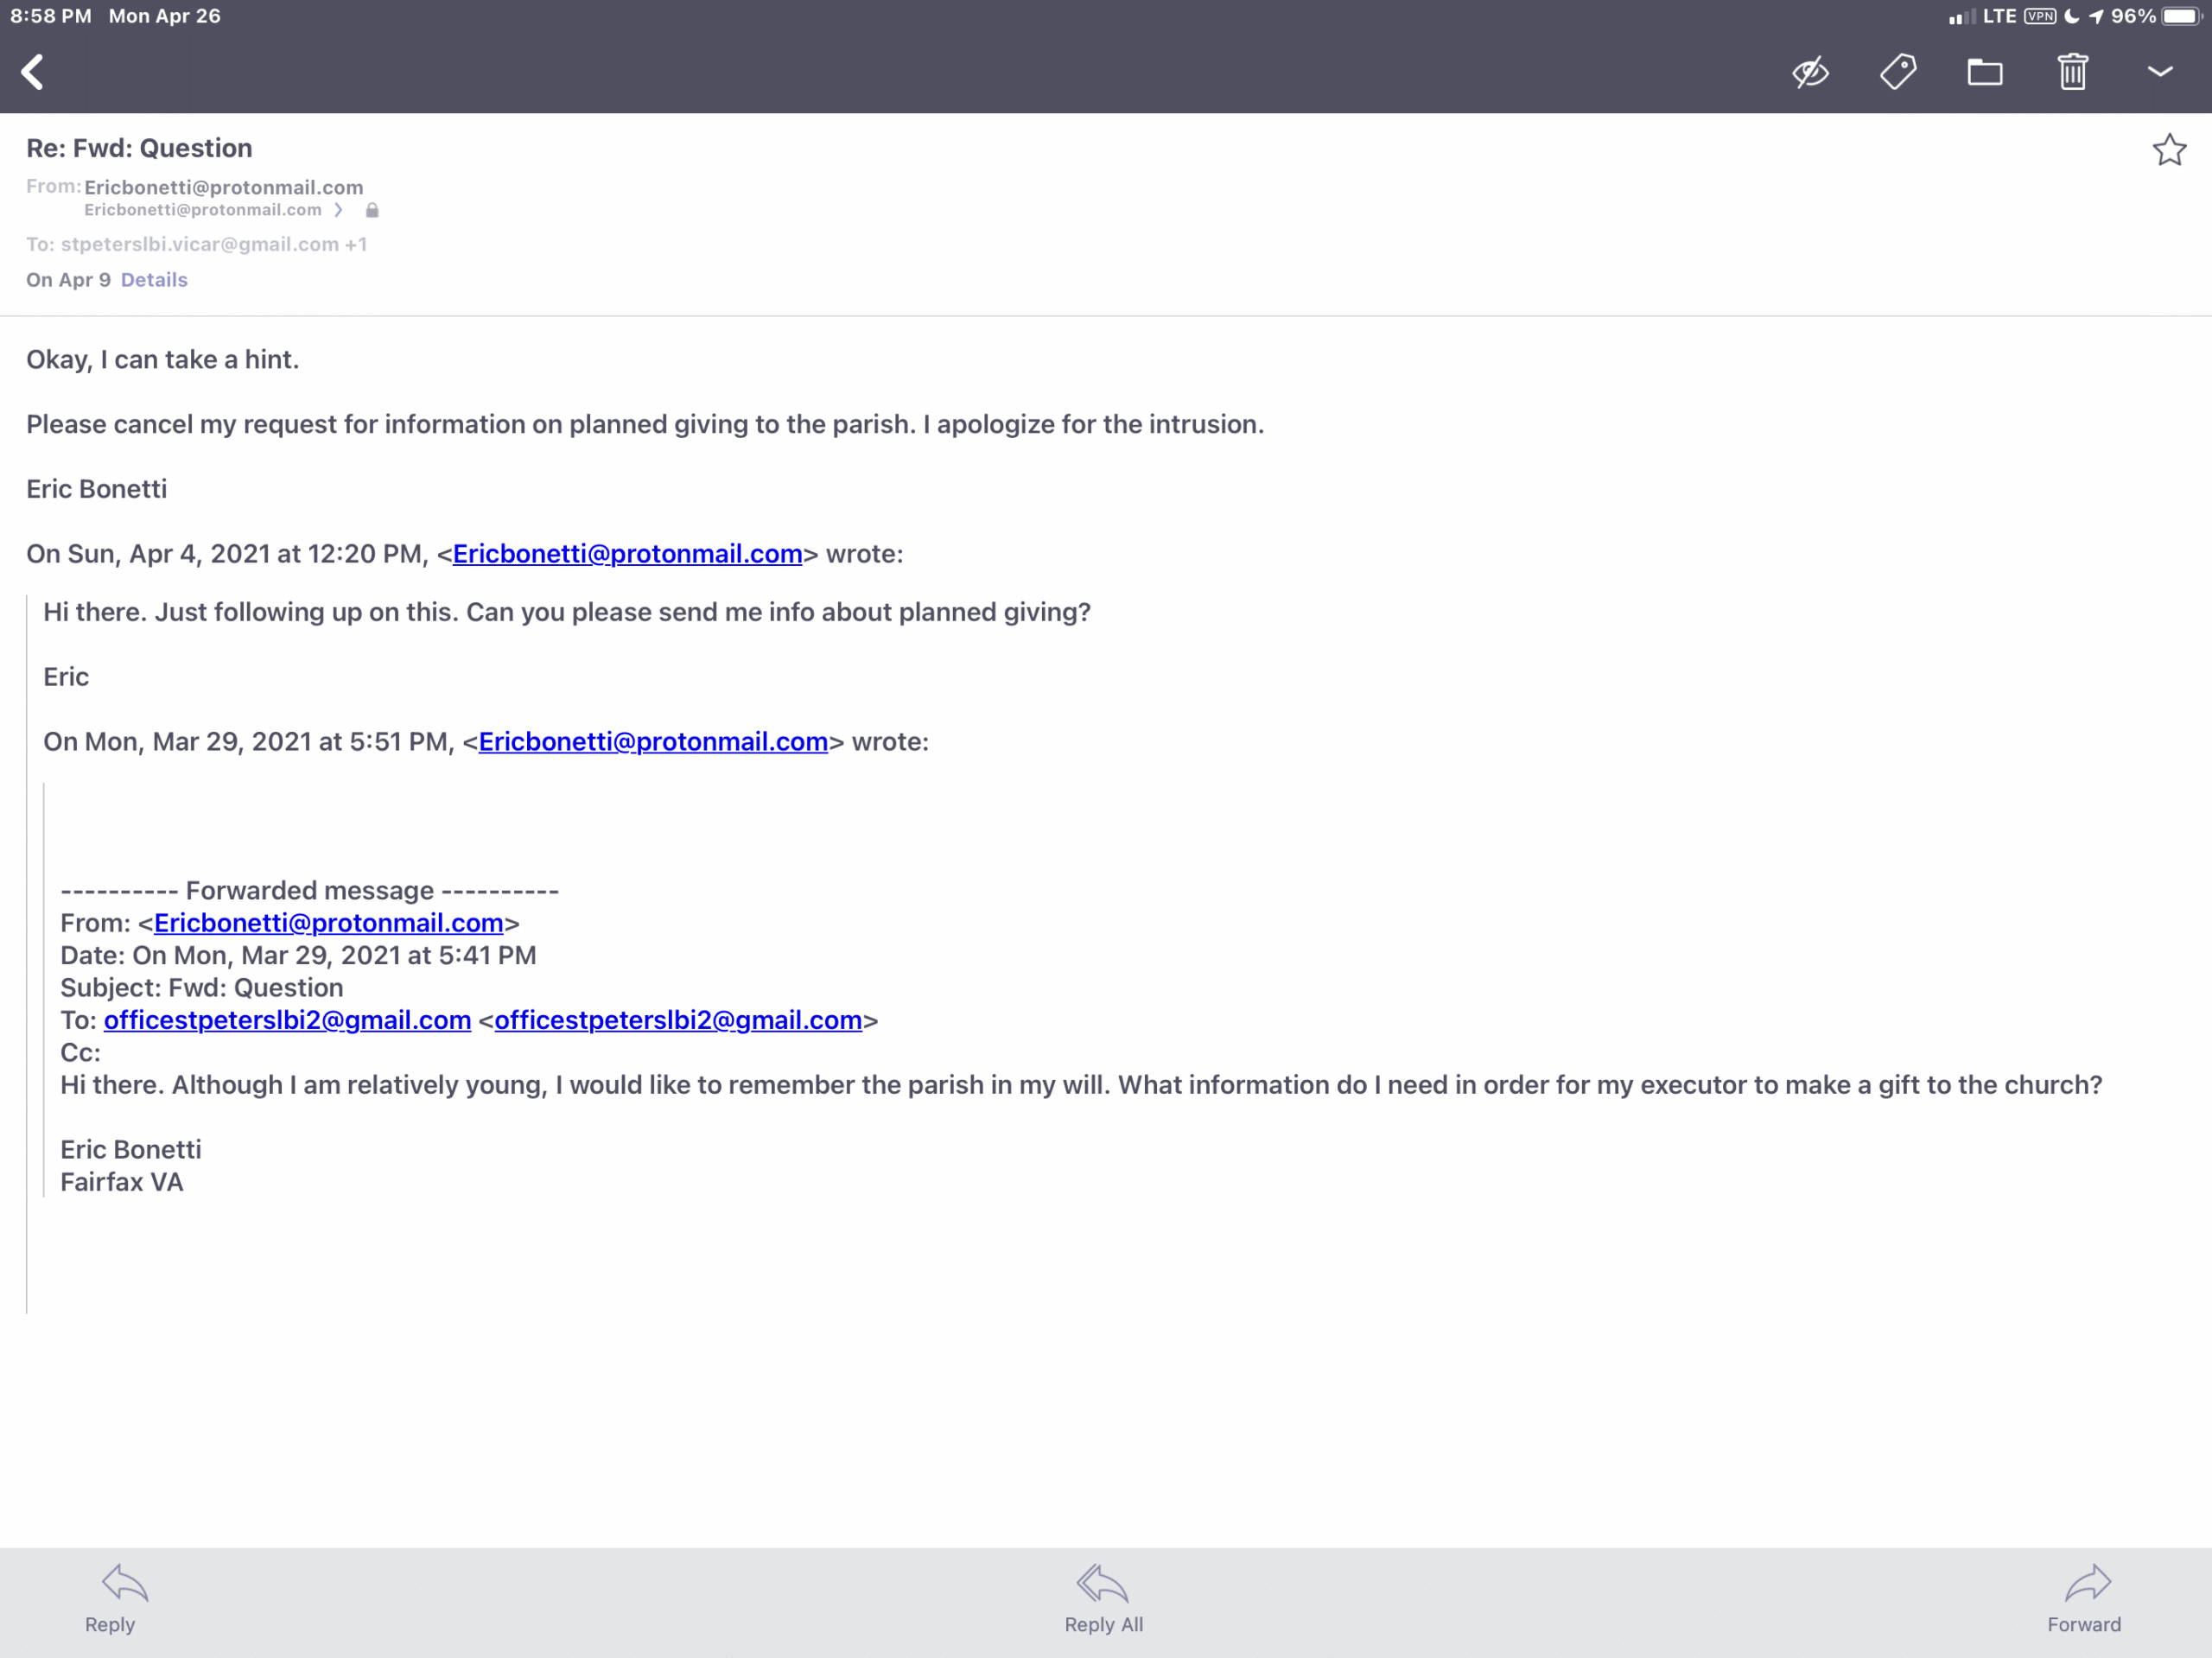This screenshot has height=1658, width=2212.
Task: Tap the VPN status indicator
Action: pyautogui.click(x=2040, y=16)
